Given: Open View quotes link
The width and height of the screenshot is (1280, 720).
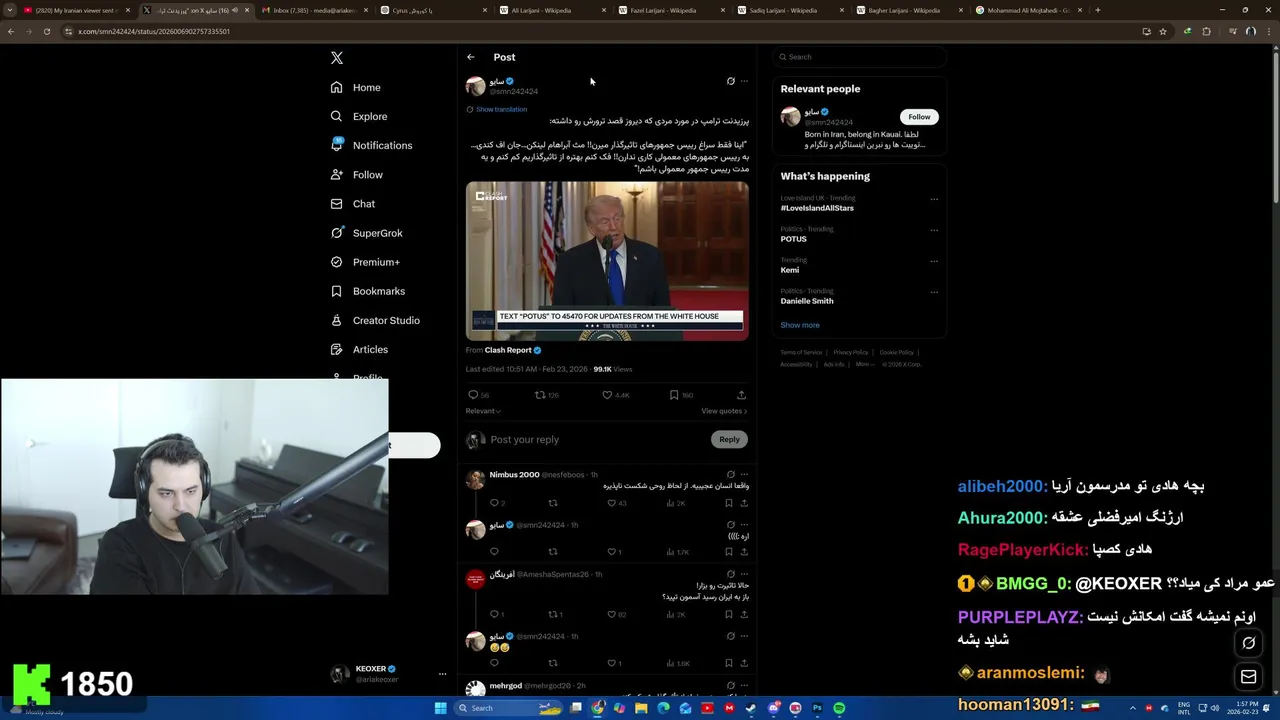Looking at the screenshot, I should tap(724, 411).
